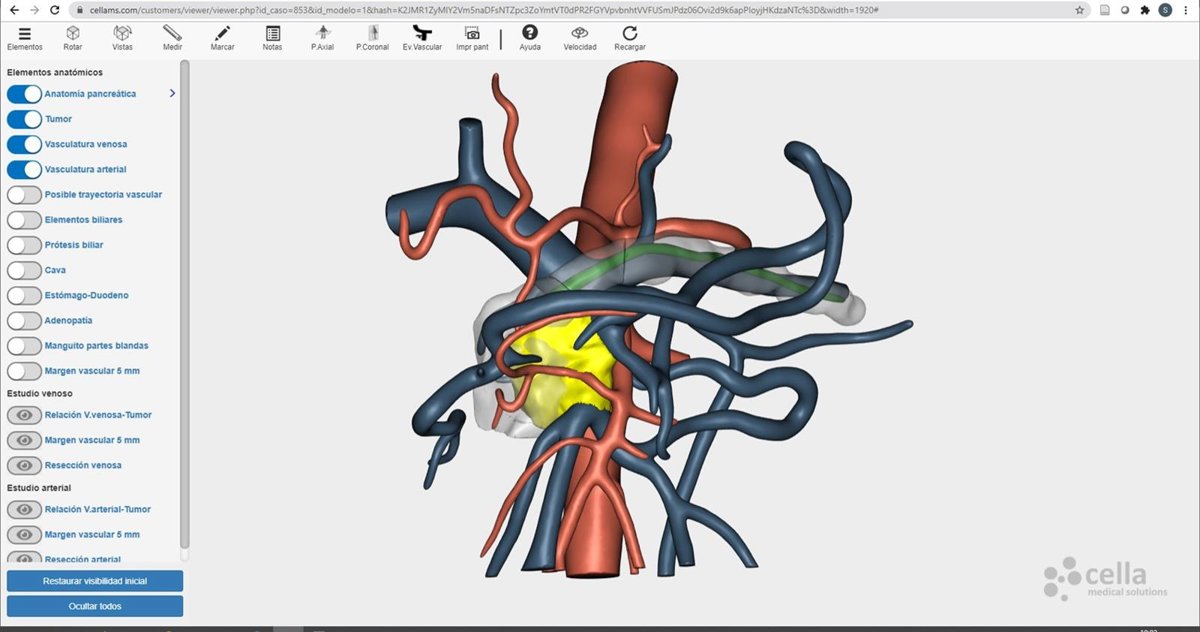Open the Velocidad speed option
This screenshot has width=1200, height=632.
coord(580,38)
